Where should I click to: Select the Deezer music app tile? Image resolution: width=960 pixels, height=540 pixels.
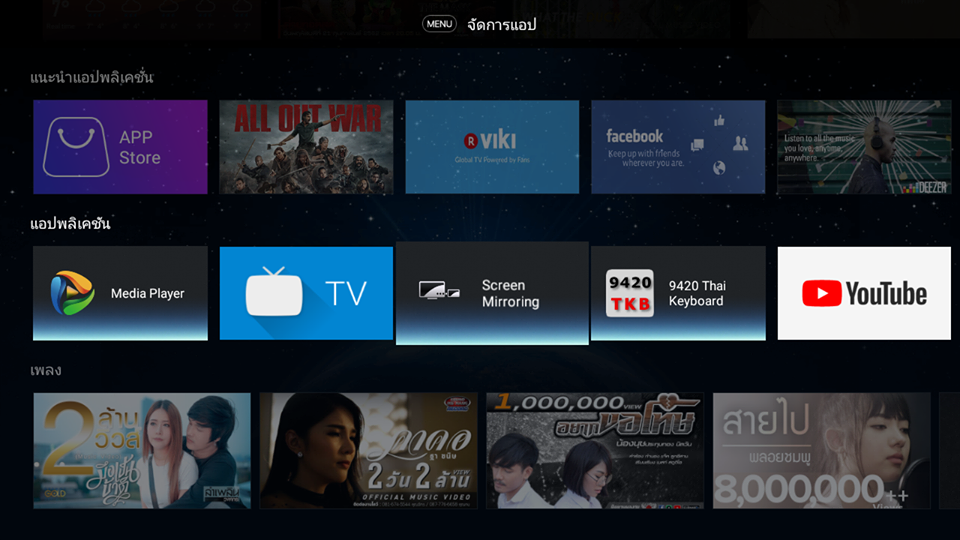click(864, 147)
